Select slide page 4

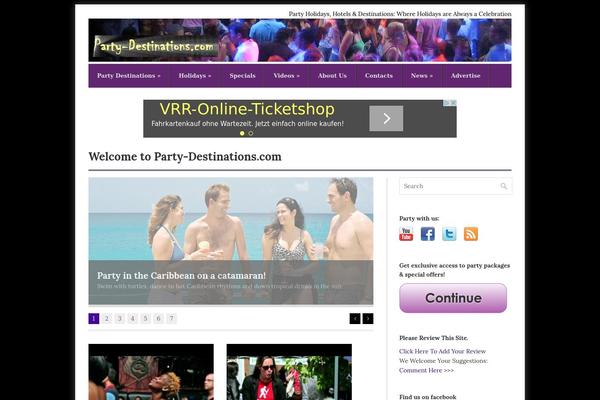pos(133,318)
